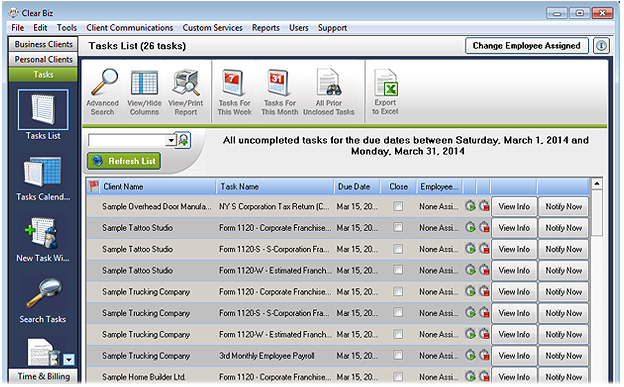624x387 pixels.
Task: Open Tasks Calendar in sidebar
Action: [43, 178]
